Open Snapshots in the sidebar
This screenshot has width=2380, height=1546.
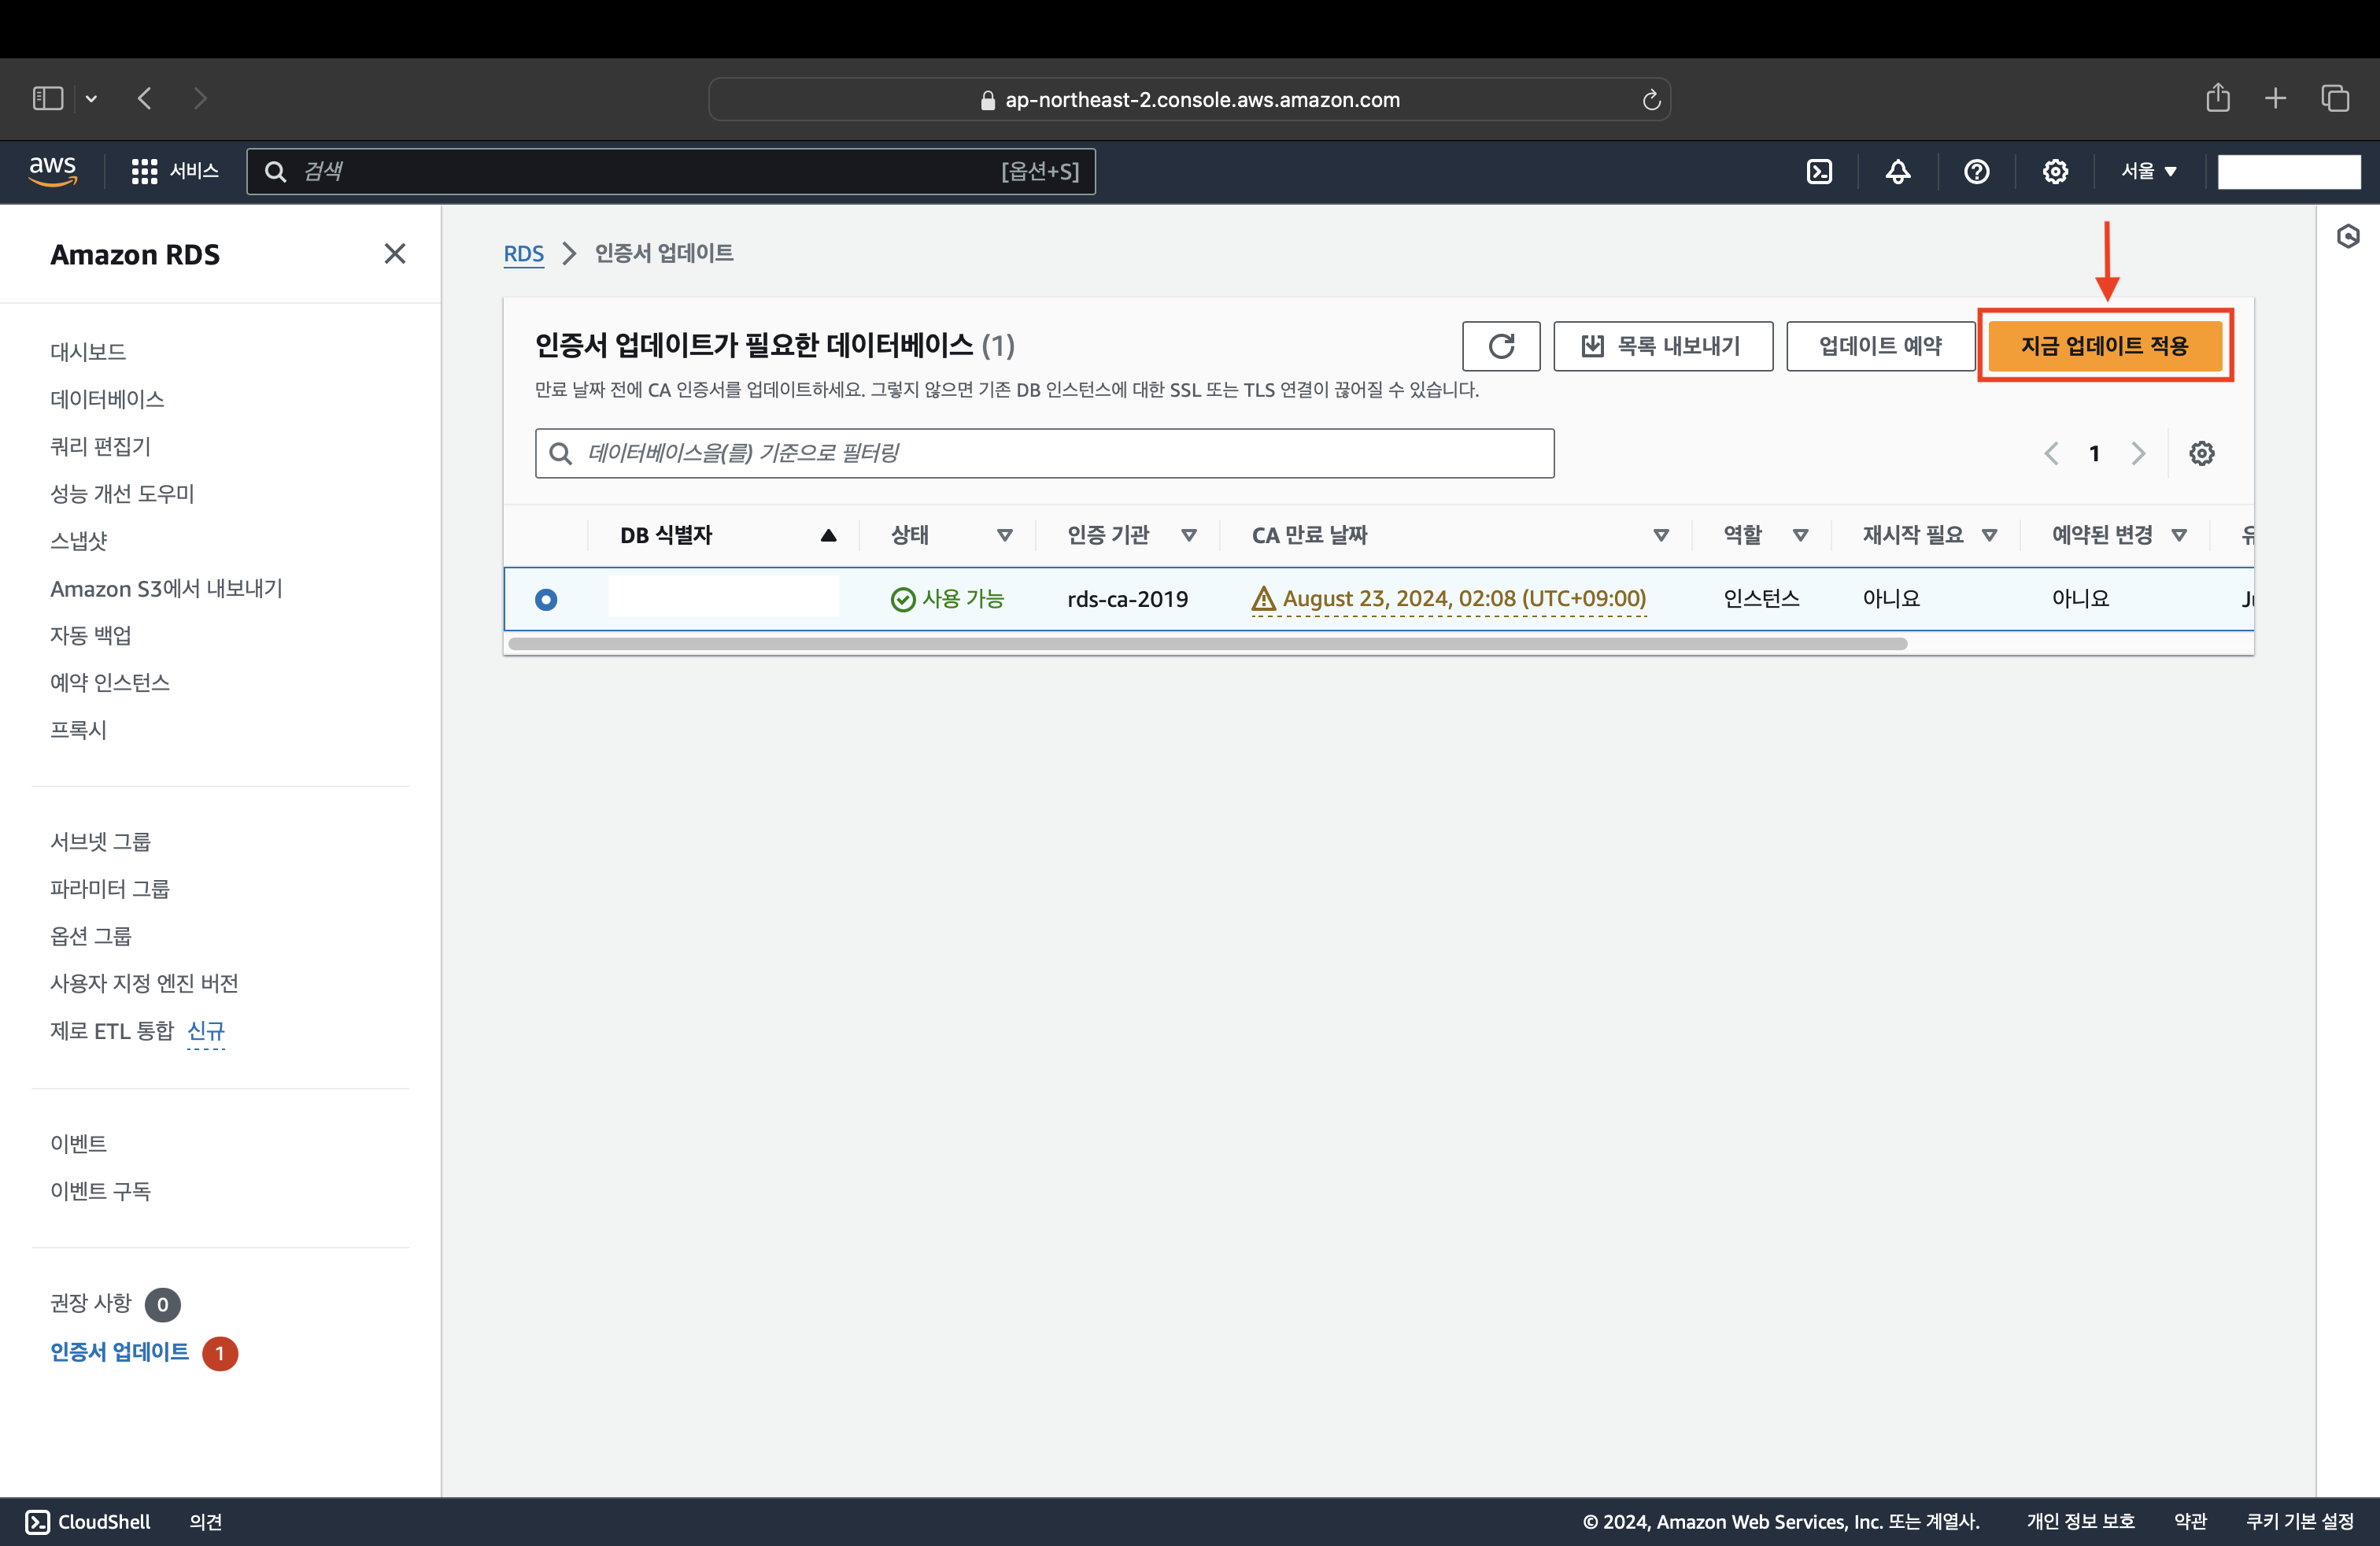(78, 541)
